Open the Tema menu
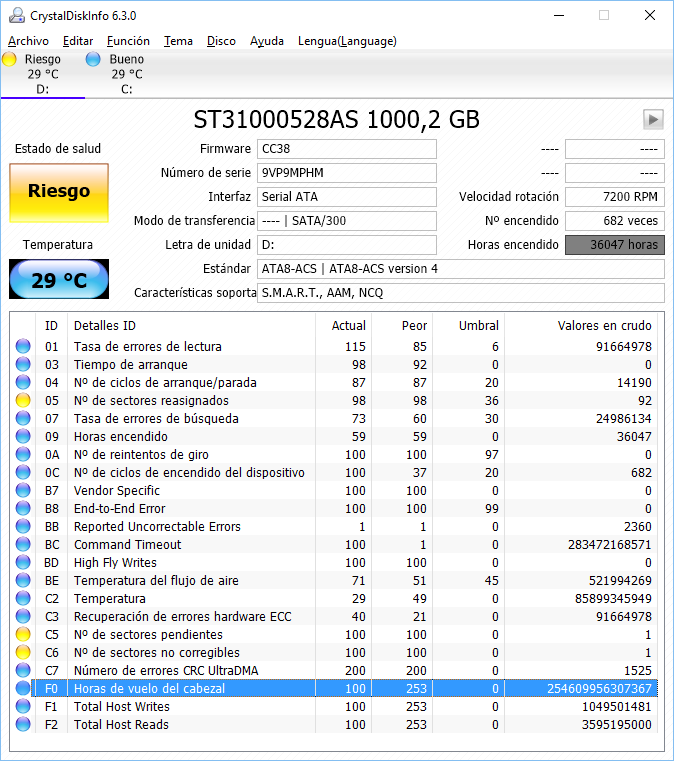This screenshot has height=761, width=674. (x=178, y=41)
